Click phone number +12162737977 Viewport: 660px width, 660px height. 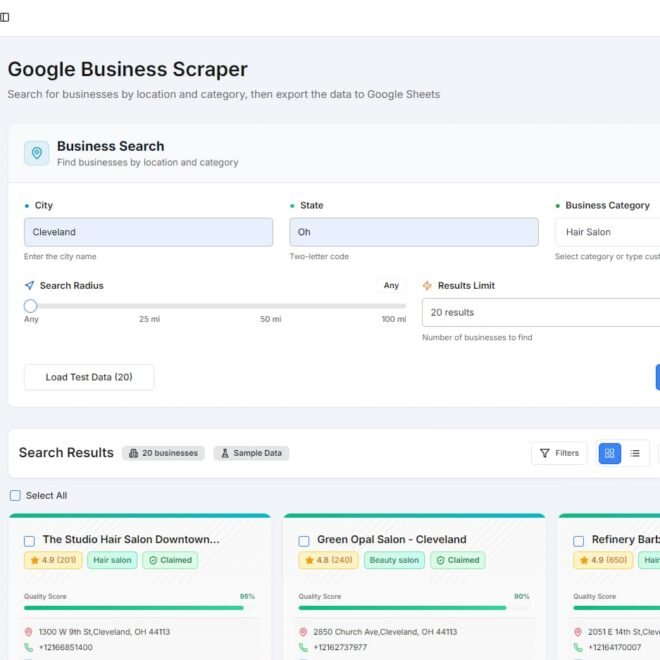(340, 647)
